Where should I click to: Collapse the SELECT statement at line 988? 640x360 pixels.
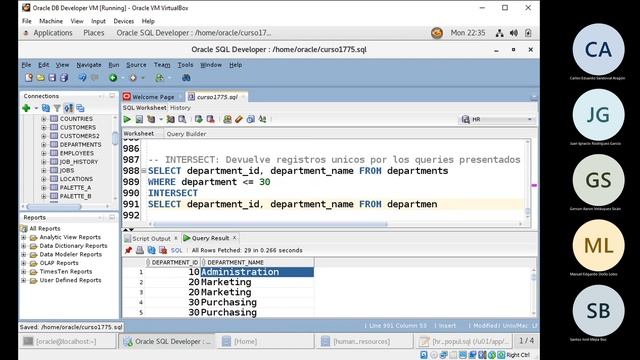(x=144, y=171)
